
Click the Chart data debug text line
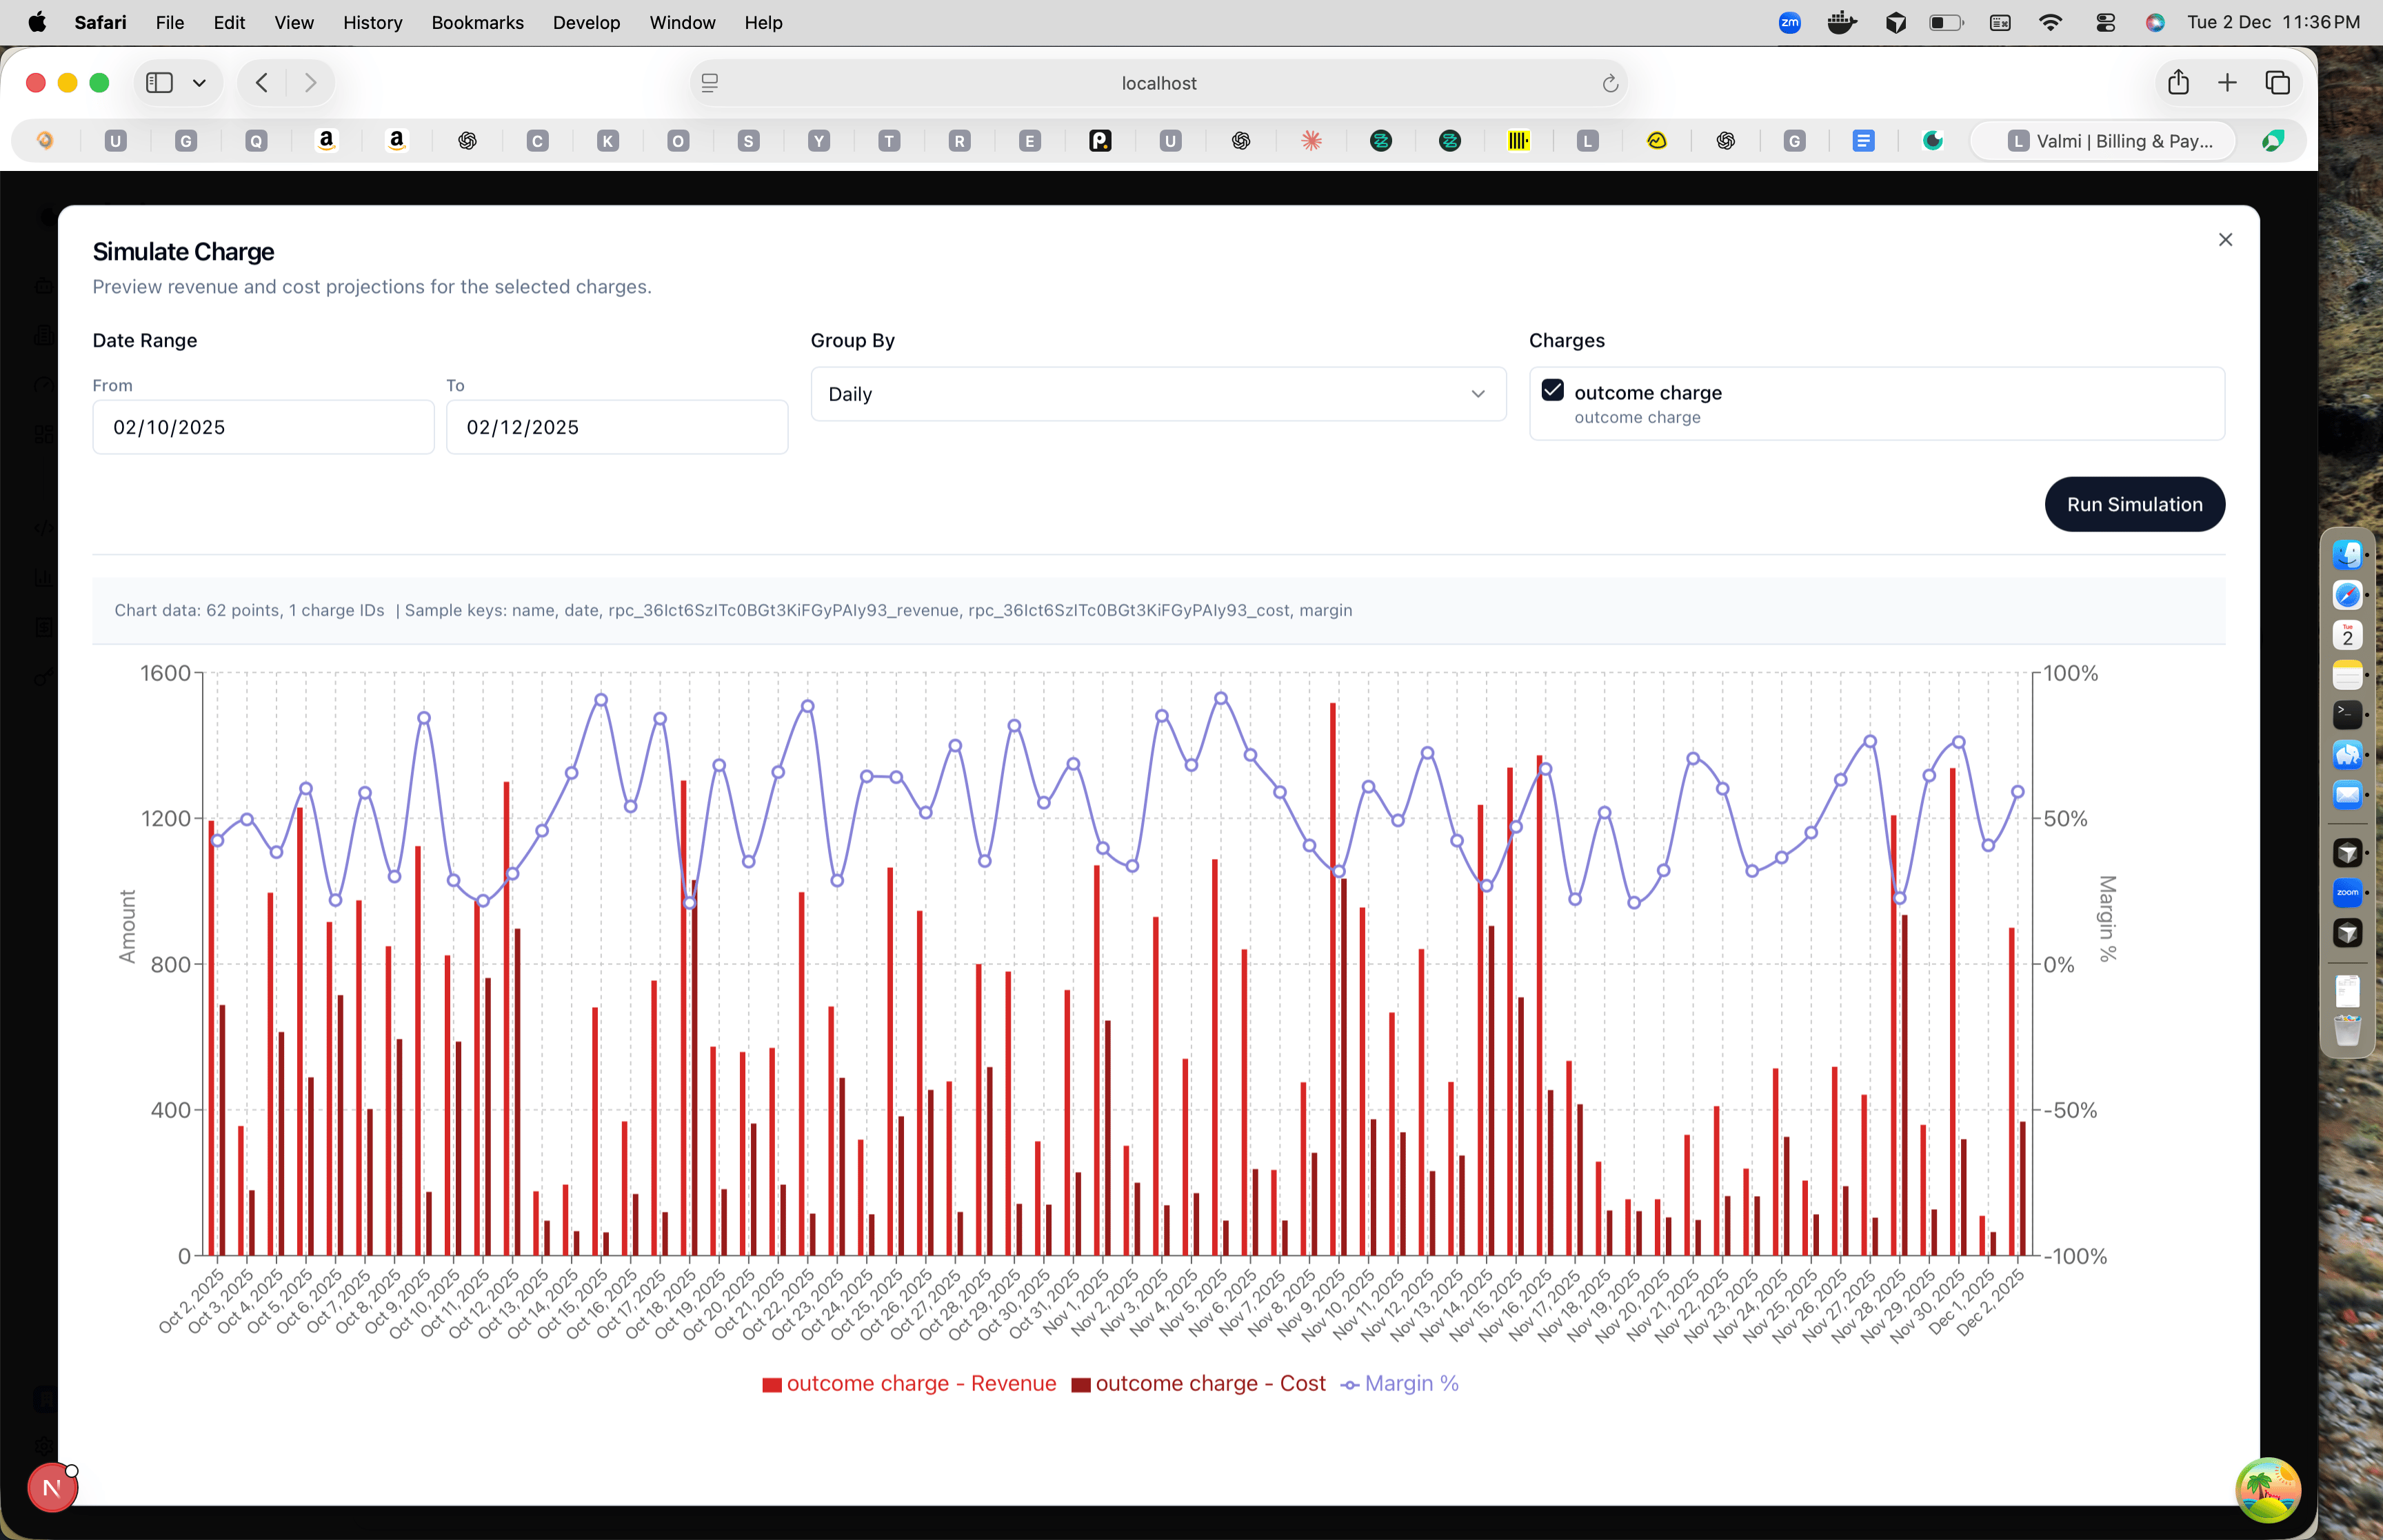tap(733, 610)
